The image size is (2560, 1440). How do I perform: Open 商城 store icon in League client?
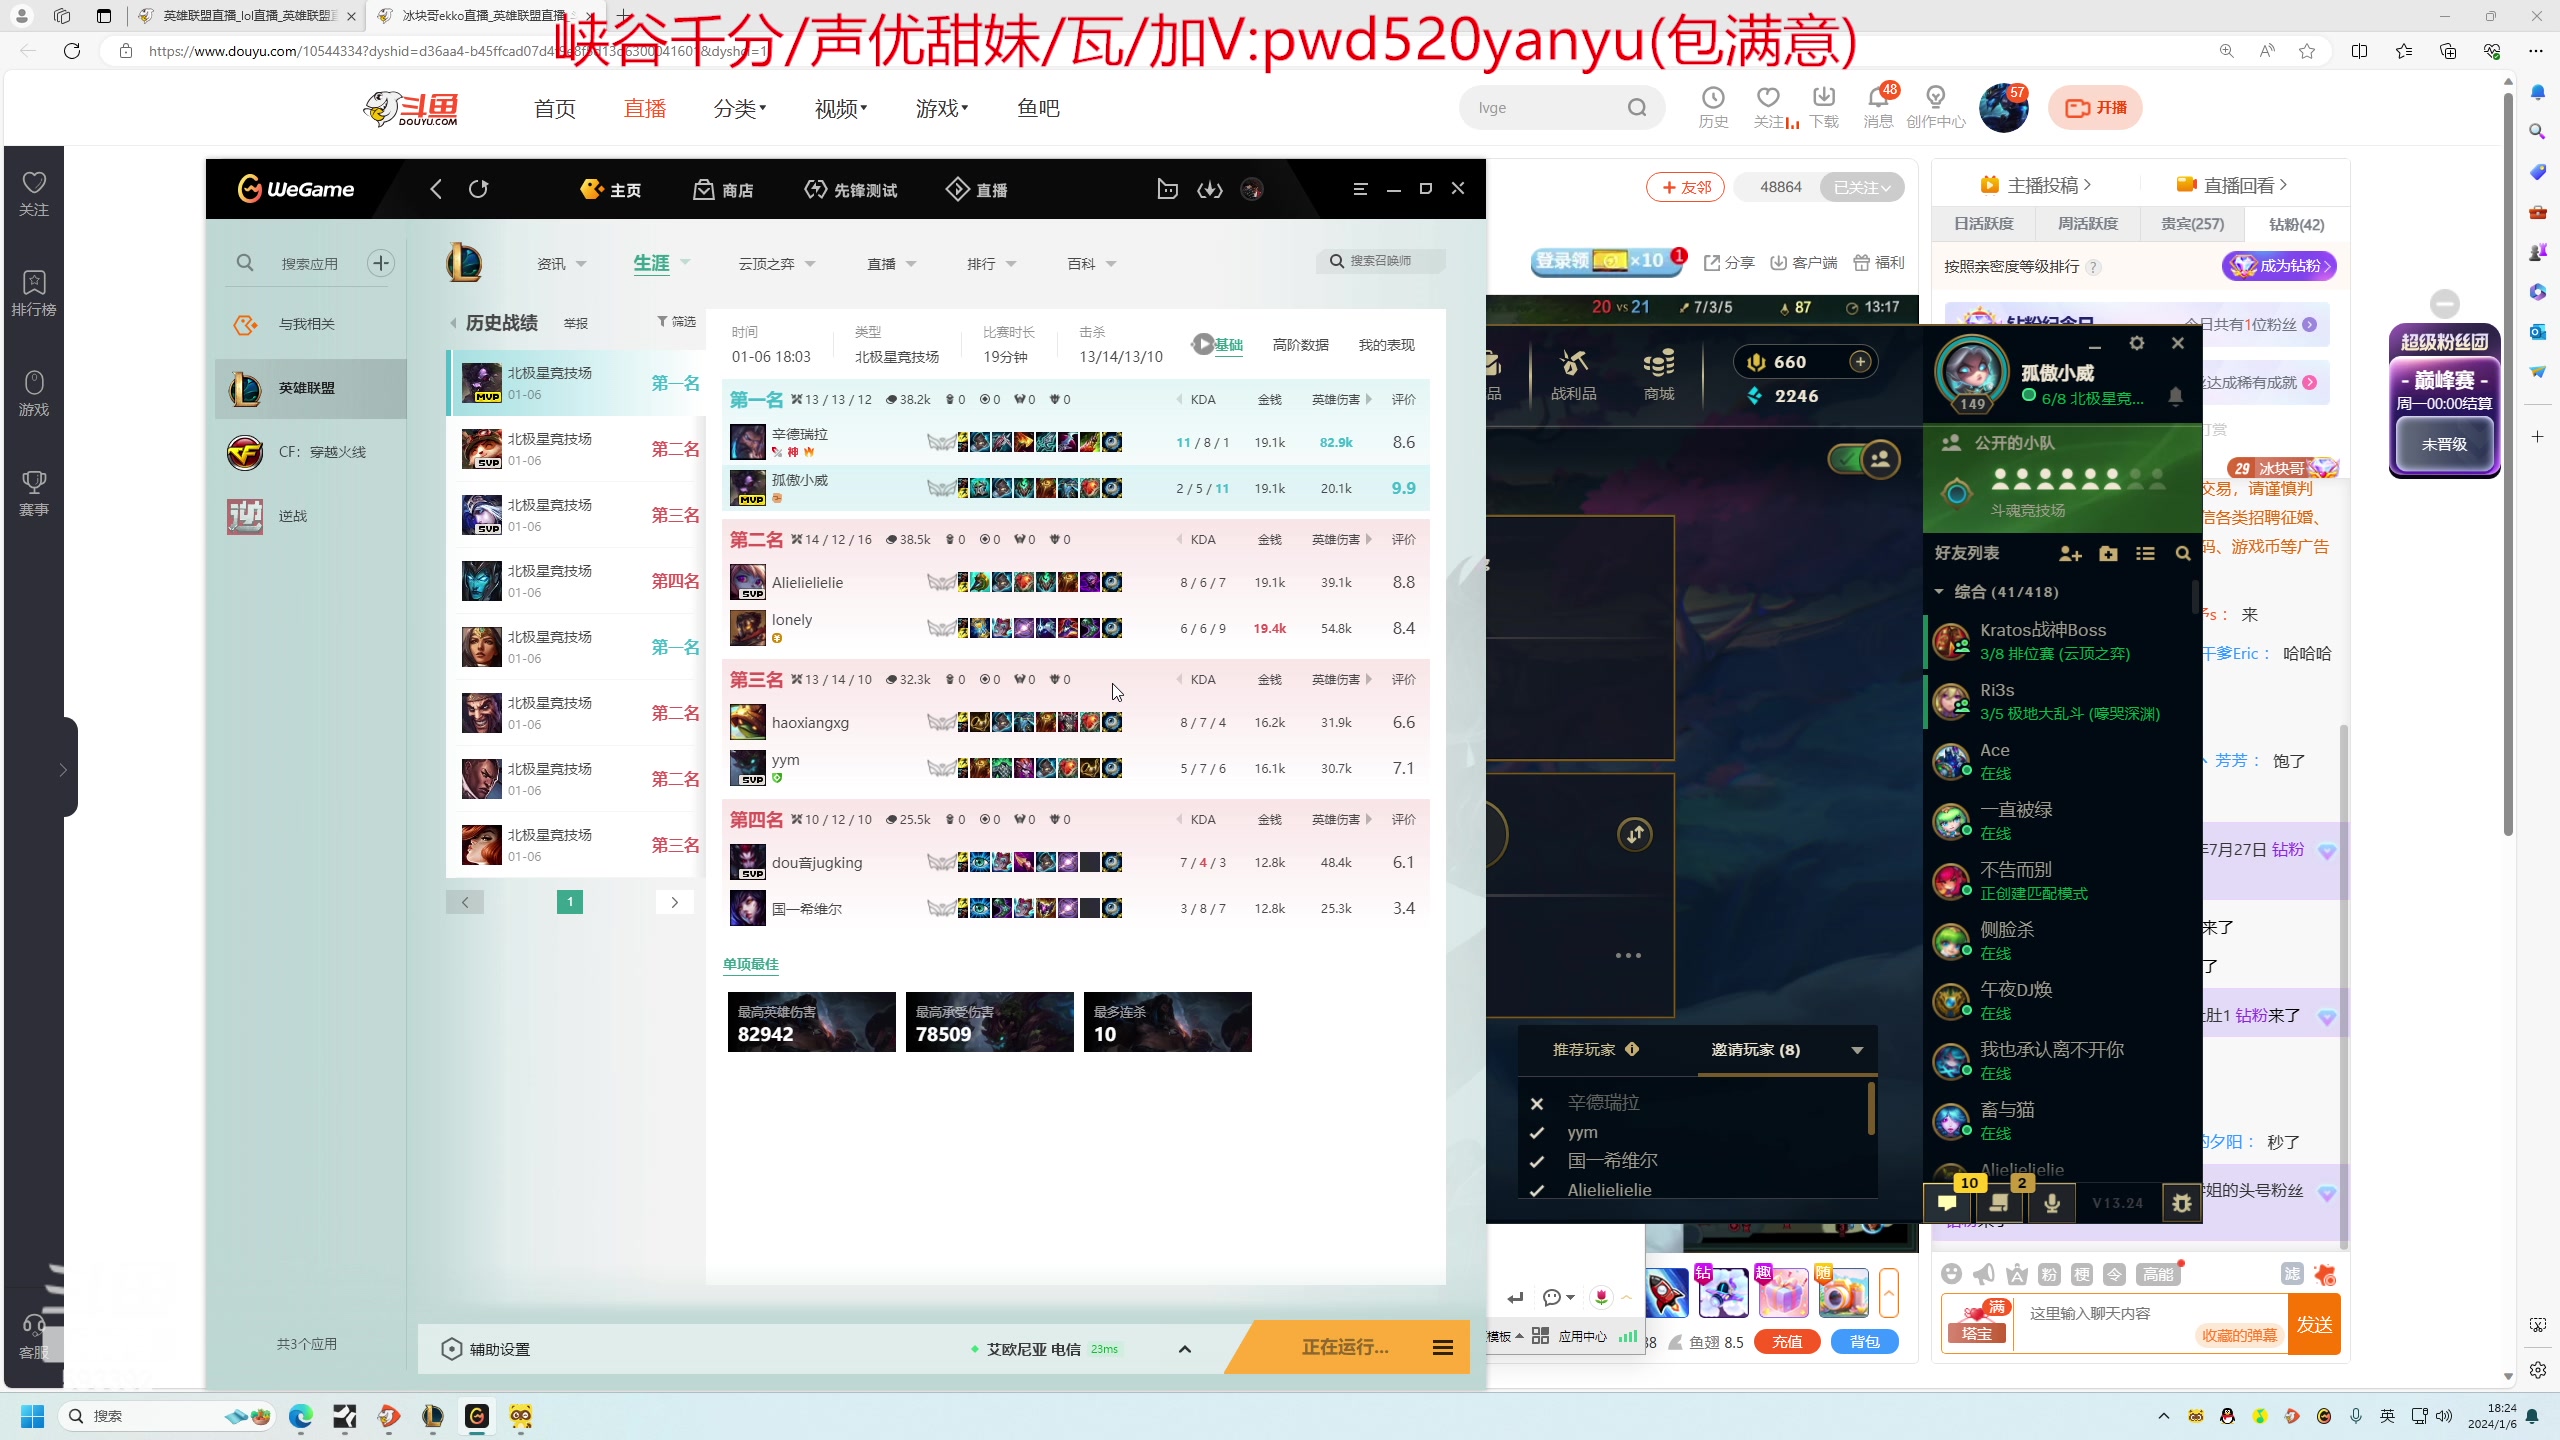pos(1659,363)
